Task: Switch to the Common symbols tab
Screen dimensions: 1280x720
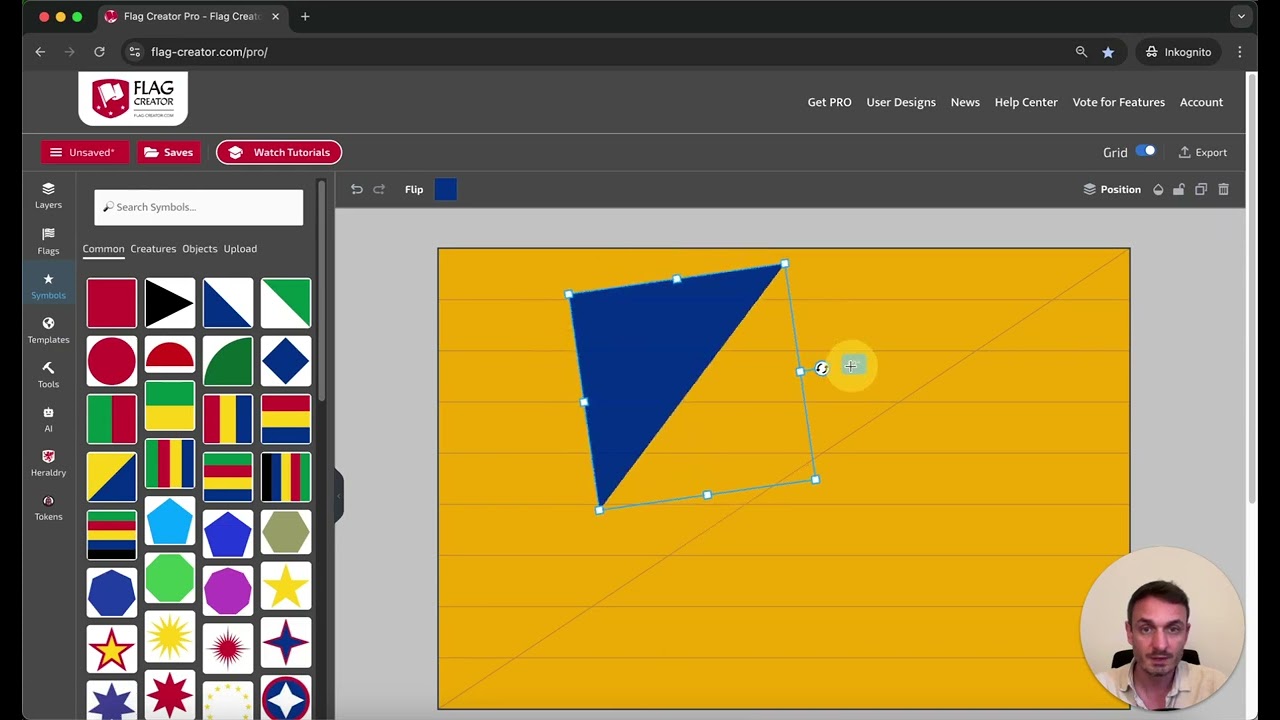Action: (x=104, y=249)
